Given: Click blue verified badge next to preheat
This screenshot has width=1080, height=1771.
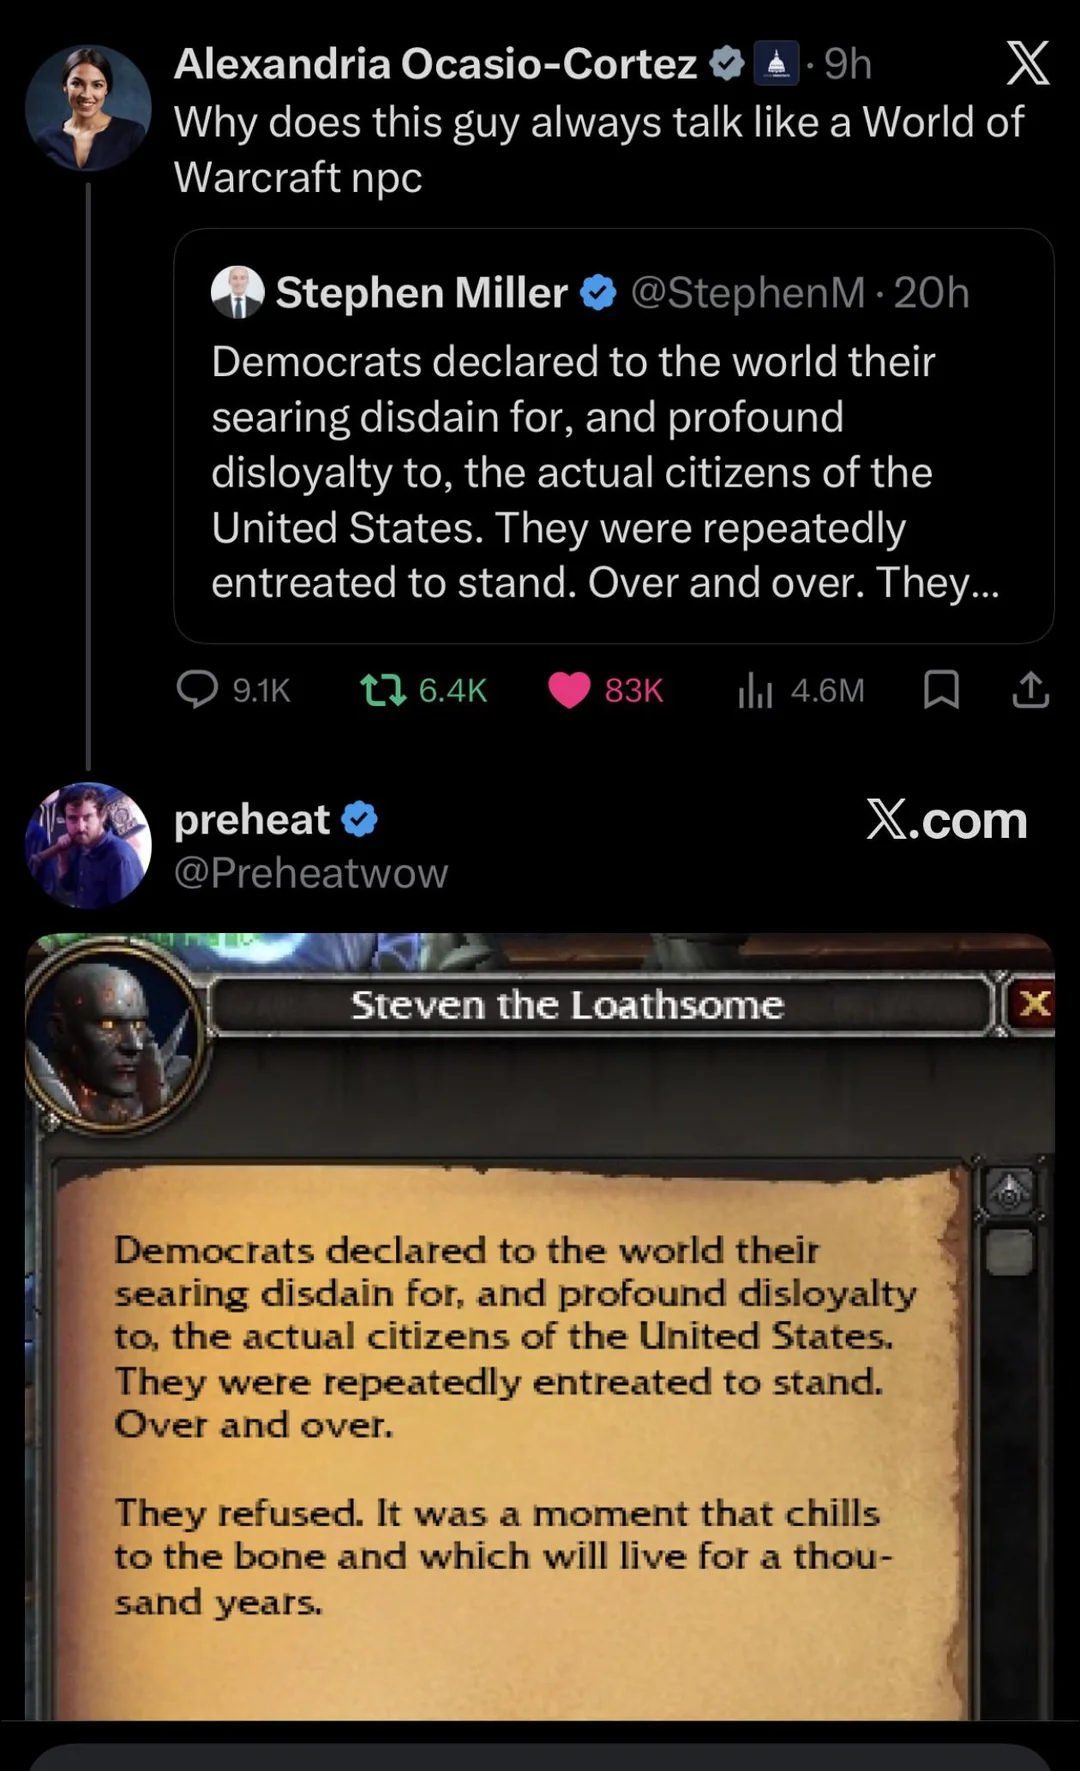Looking at the screenshot, I should coord(360,819).
